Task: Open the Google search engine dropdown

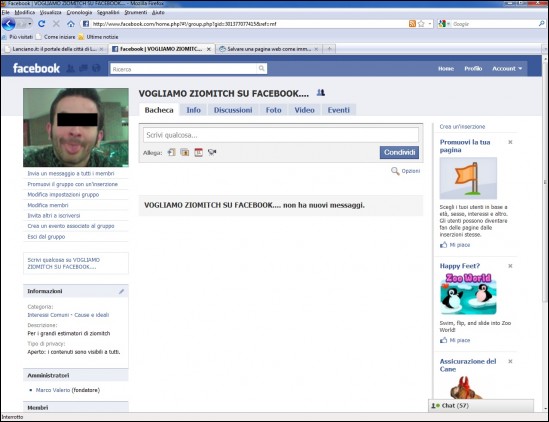Action: tap(444, 24)
